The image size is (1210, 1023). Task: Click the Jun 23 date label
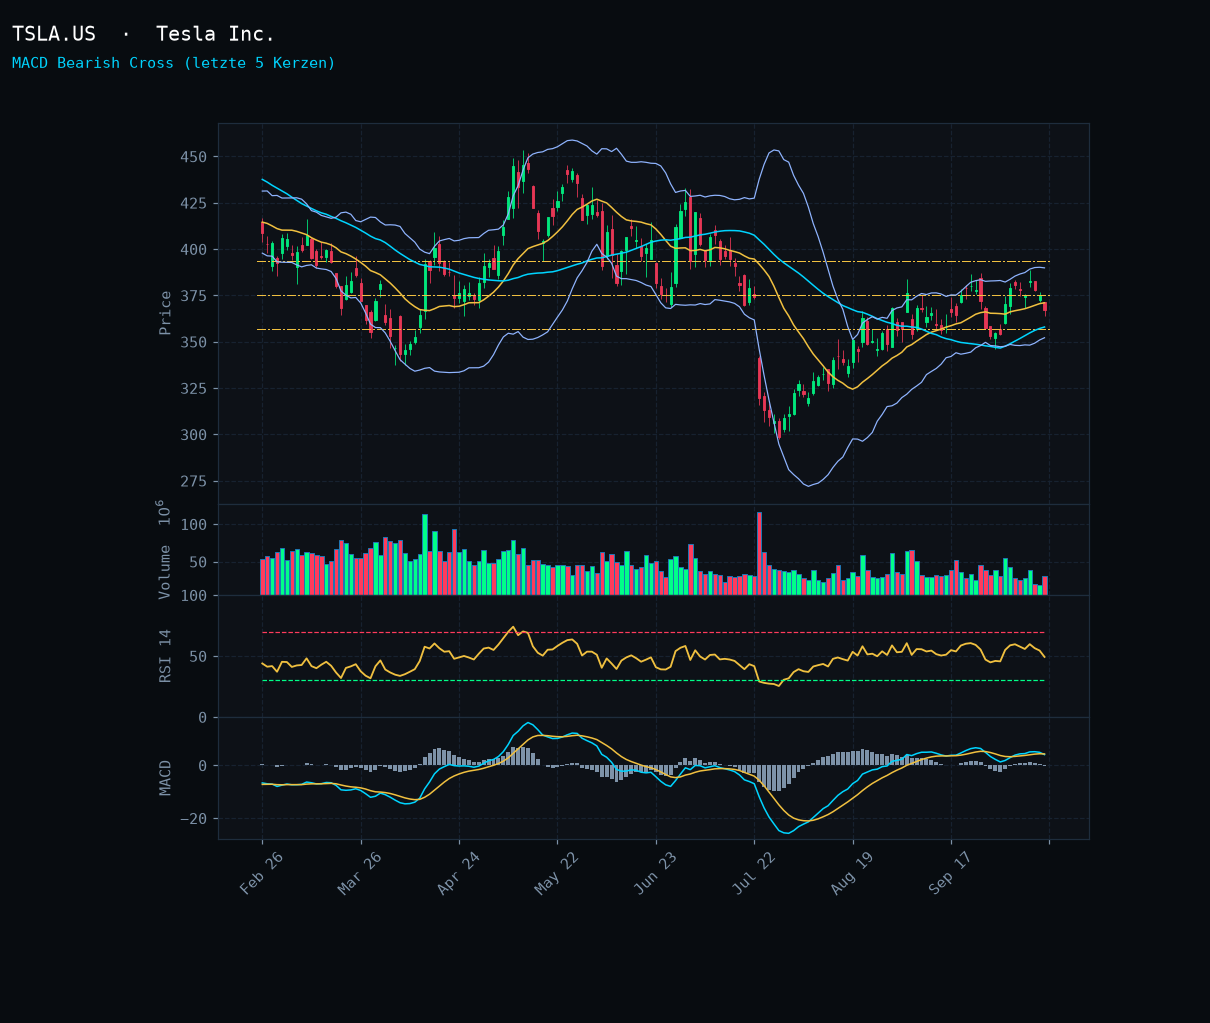(x=653, y=874)
